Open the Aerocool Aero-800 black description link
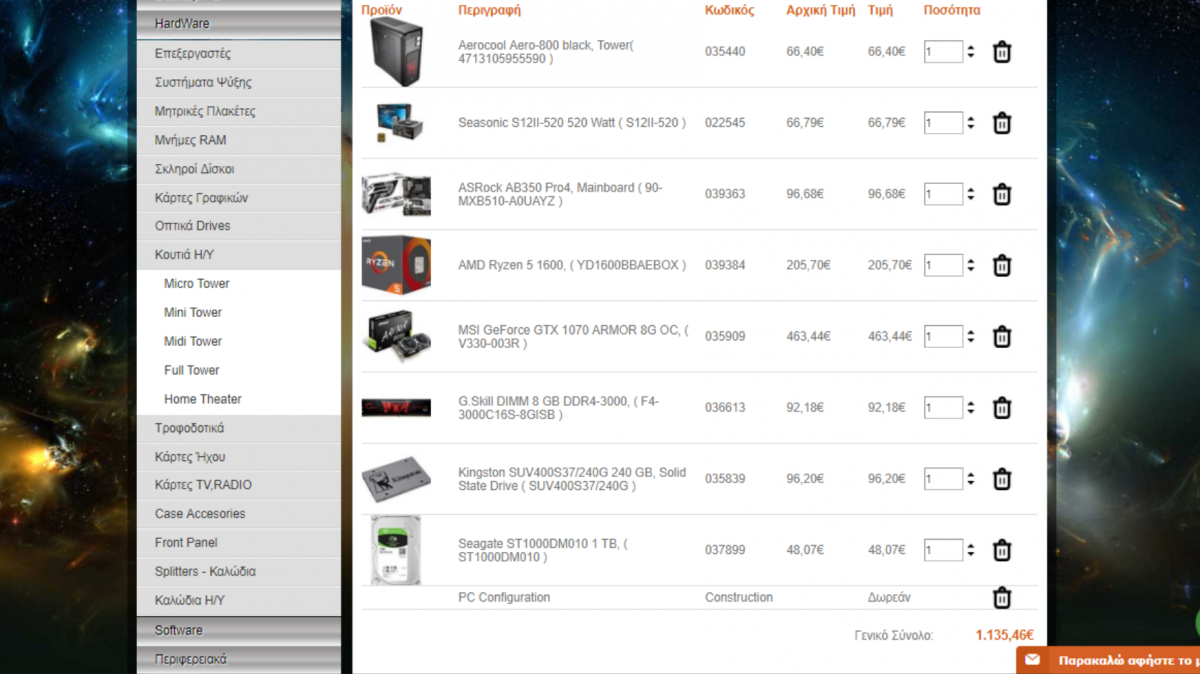Image resolution: width=1200 pixels, height=674 pixels. point(546,52)
